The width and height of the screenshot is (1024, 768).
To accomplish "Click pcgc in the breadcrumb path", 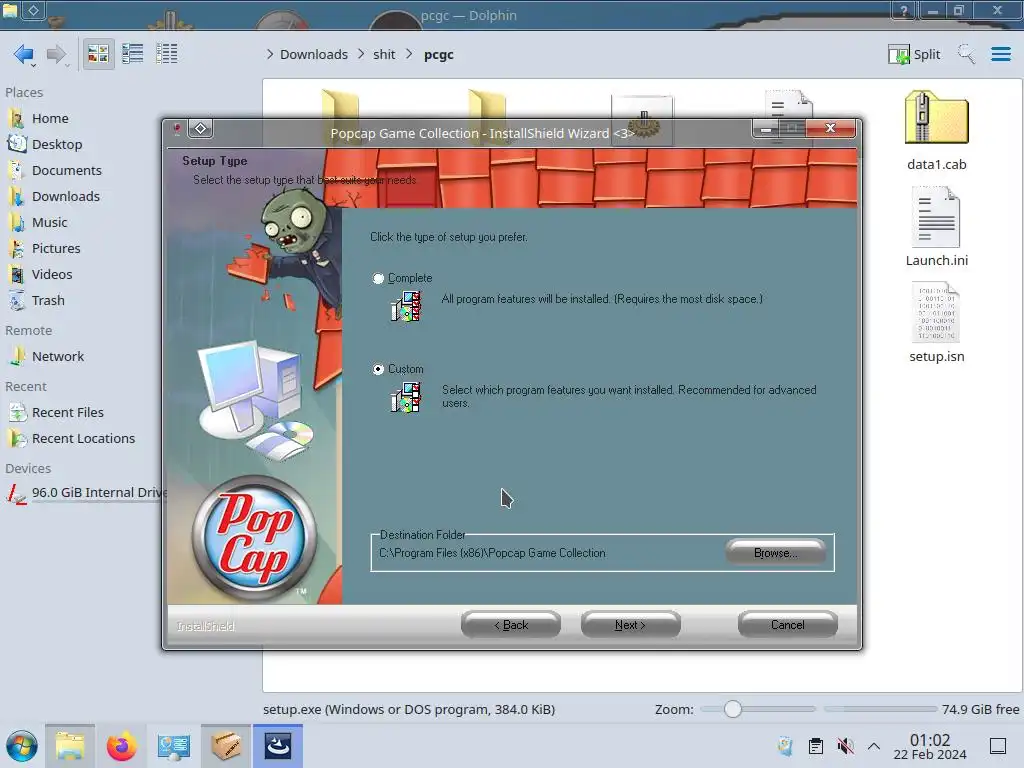I will 439,54.
